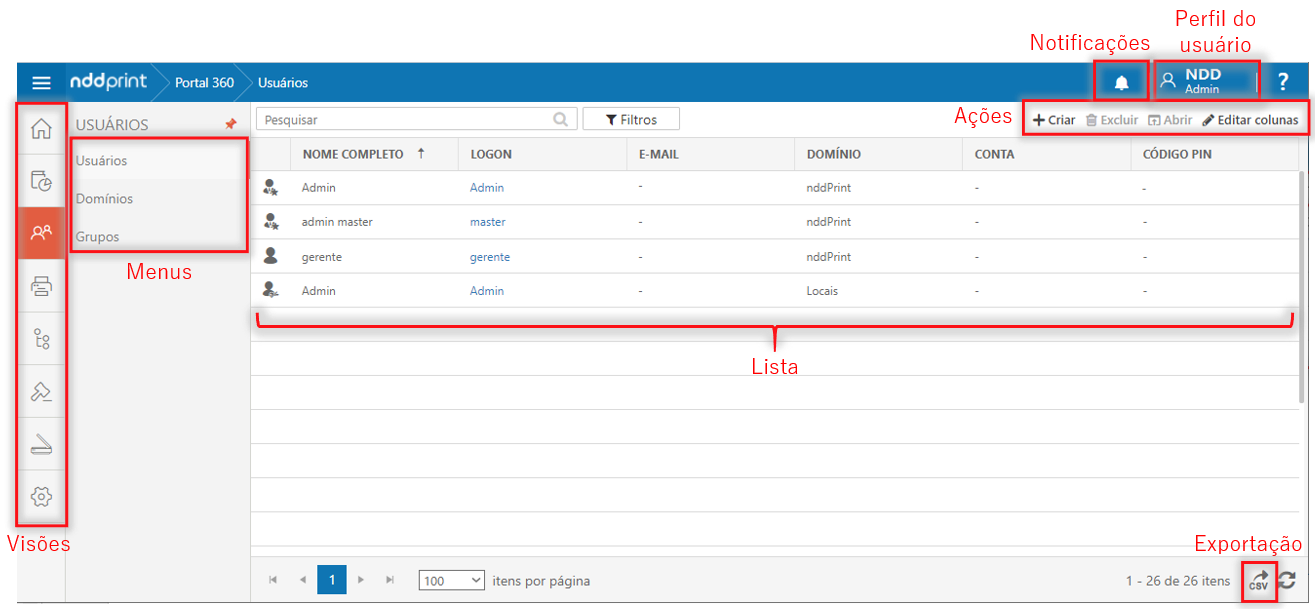Image resolution: width=1315 pixels, height=609 pixels.
Task: Expand items per page dropdown
Action: click(x=451, y=580)
